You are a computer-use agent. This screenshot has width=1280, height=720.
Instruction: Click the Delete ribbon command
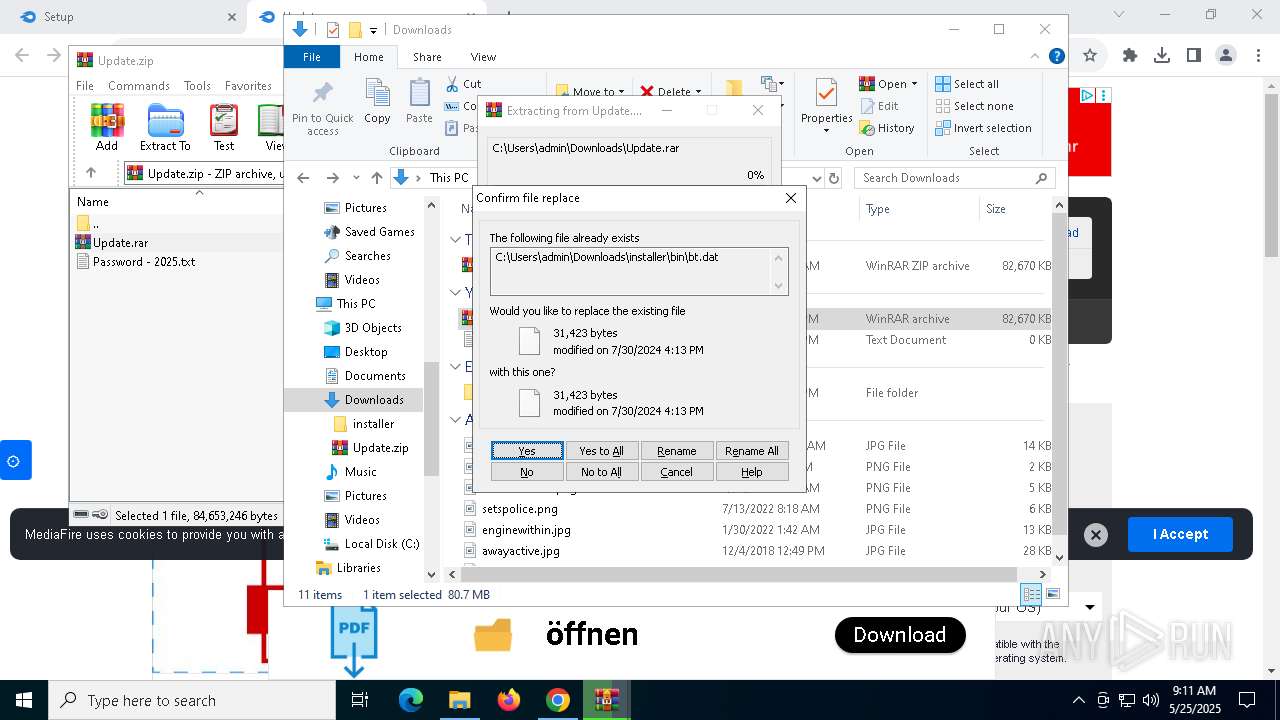click(x=672, y=91)
